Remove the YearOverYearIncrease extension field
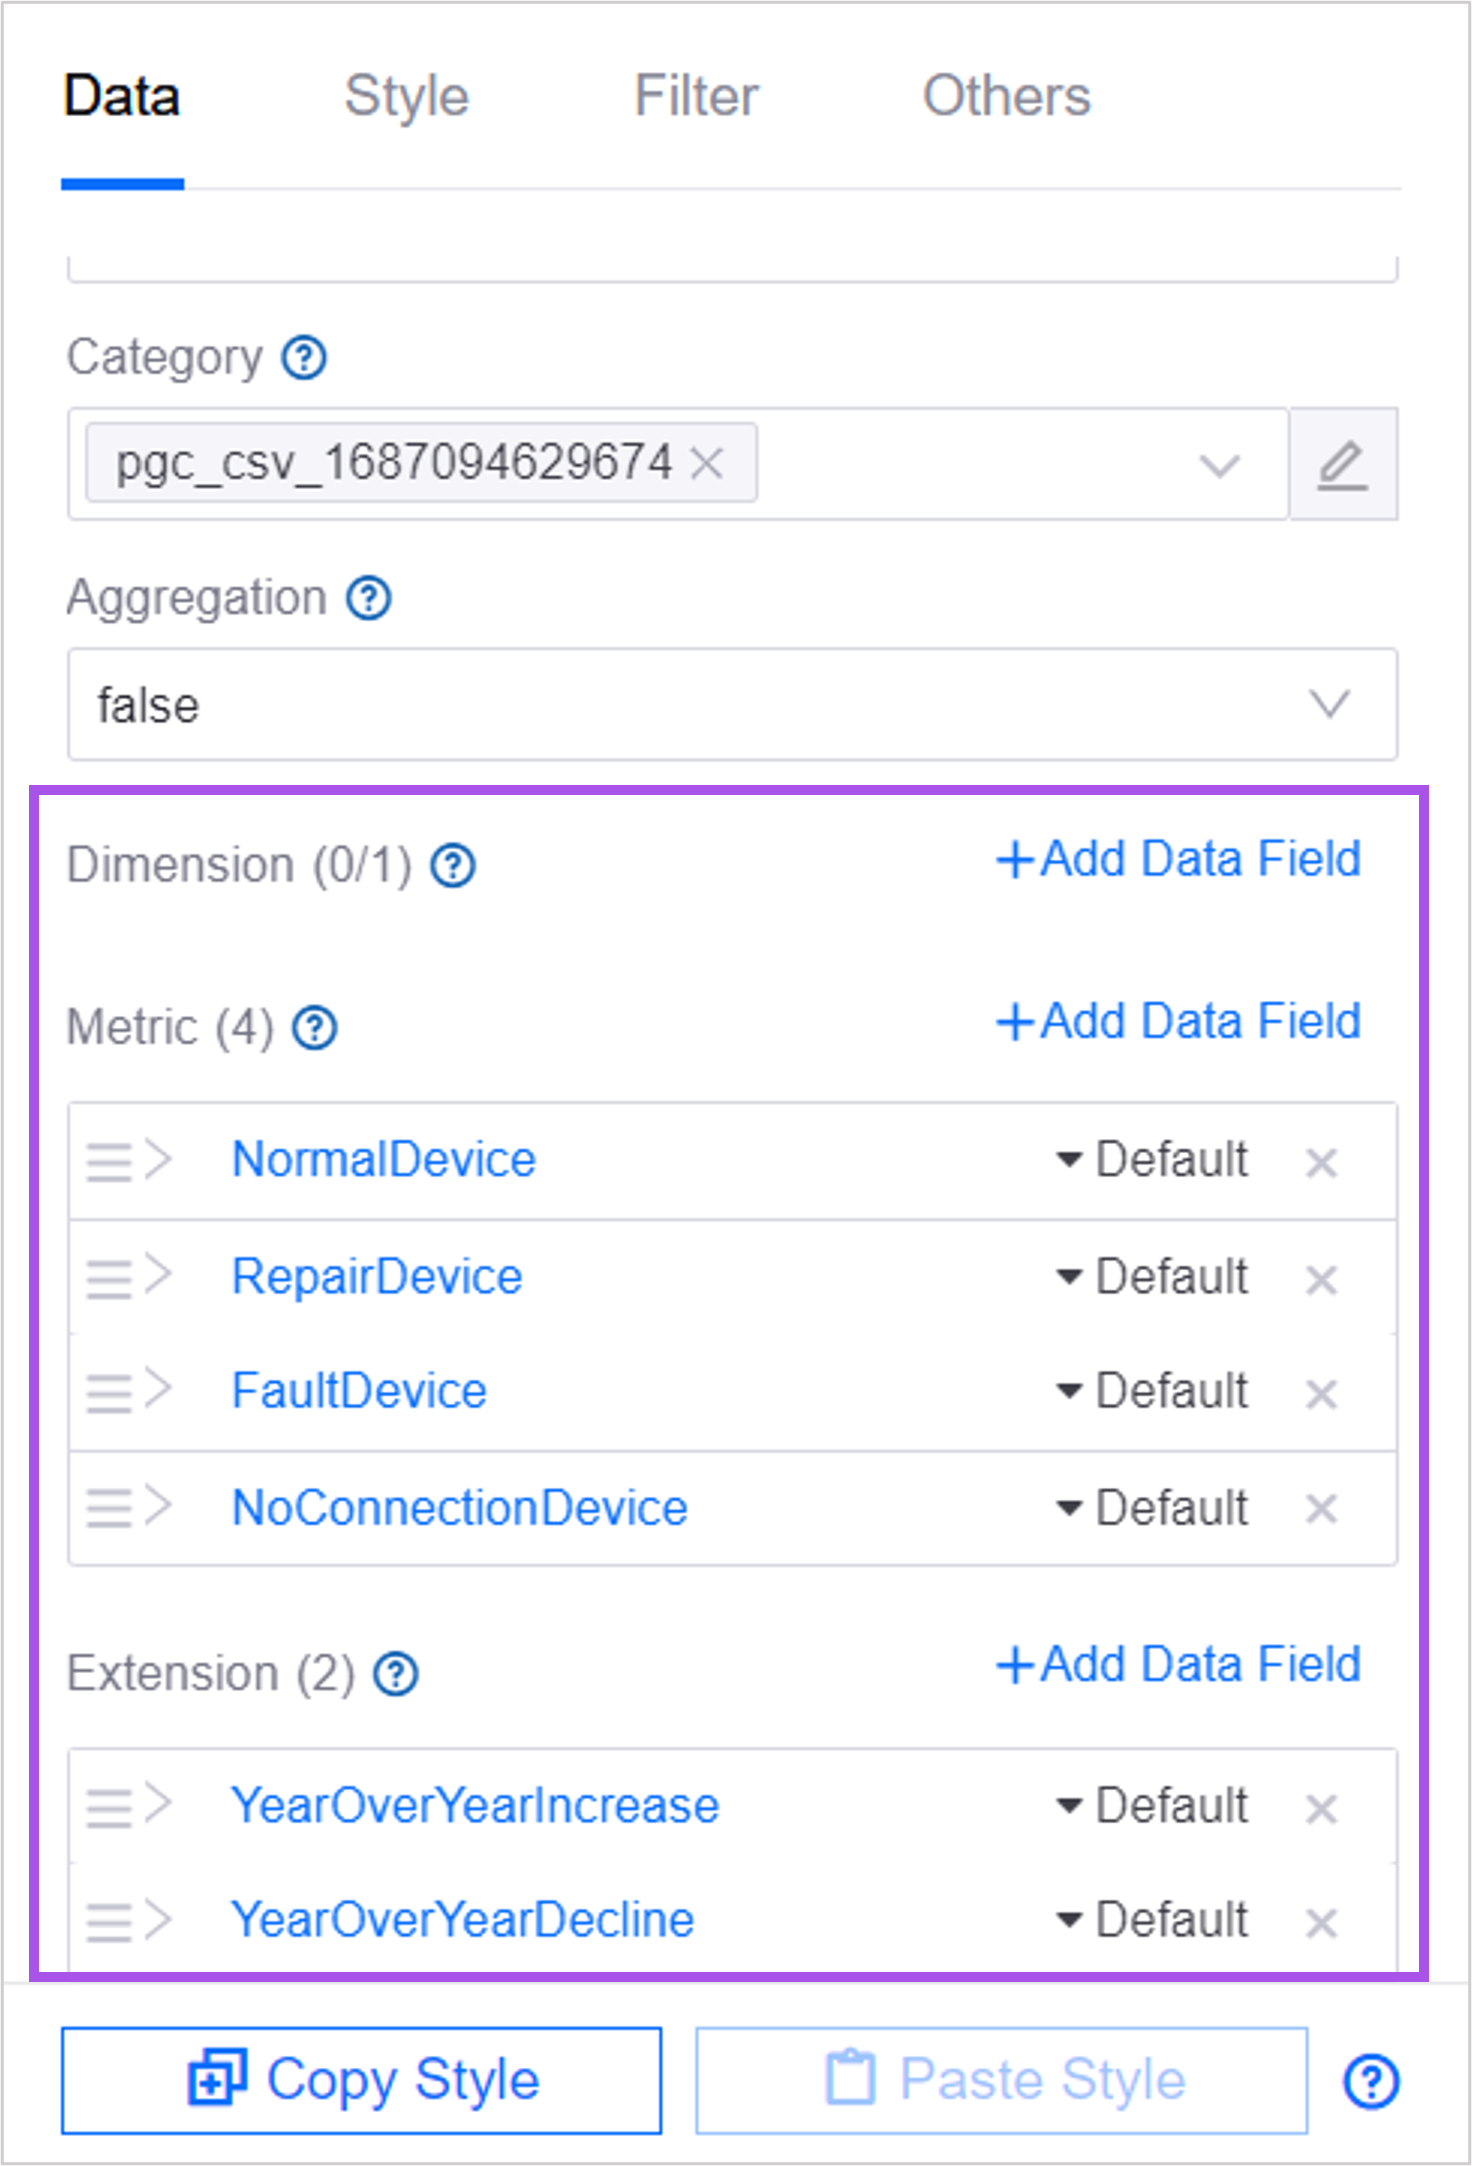Image resolution: width=1472 pixels, height=2166 pixels. tap(1321, 1808)
